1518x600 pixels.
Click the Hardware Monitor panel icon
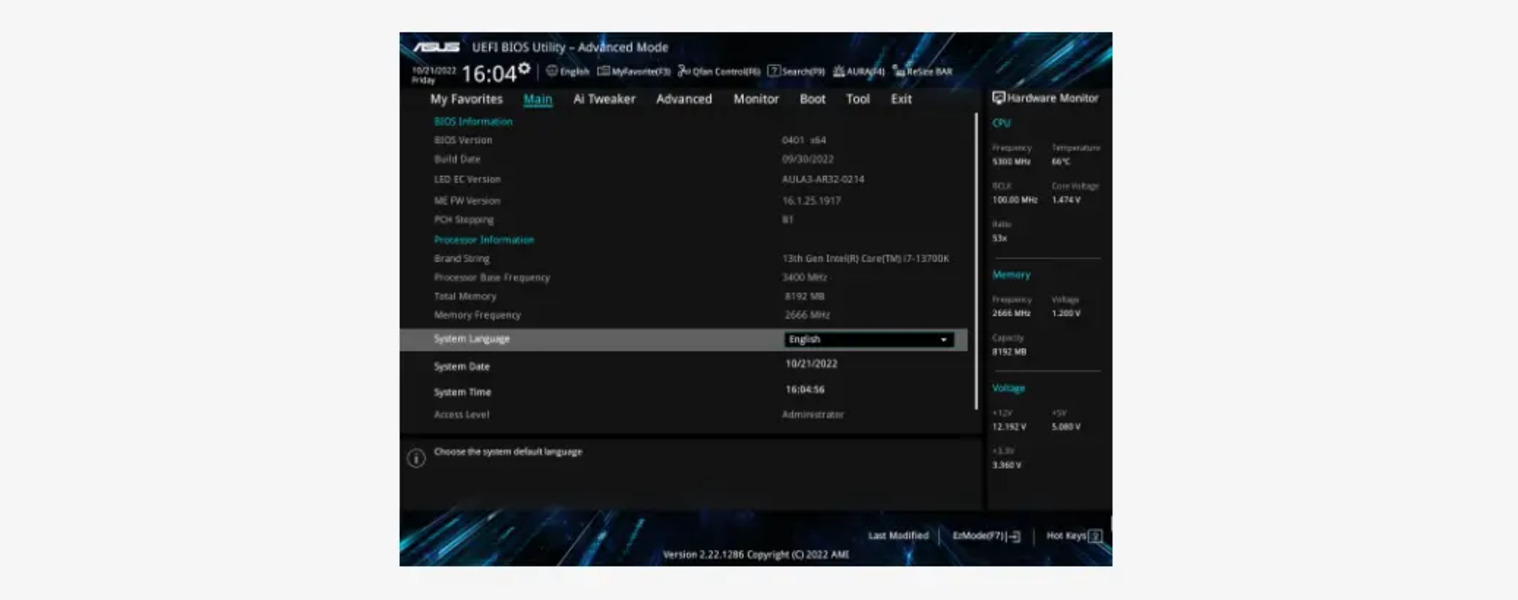[998, 98]
